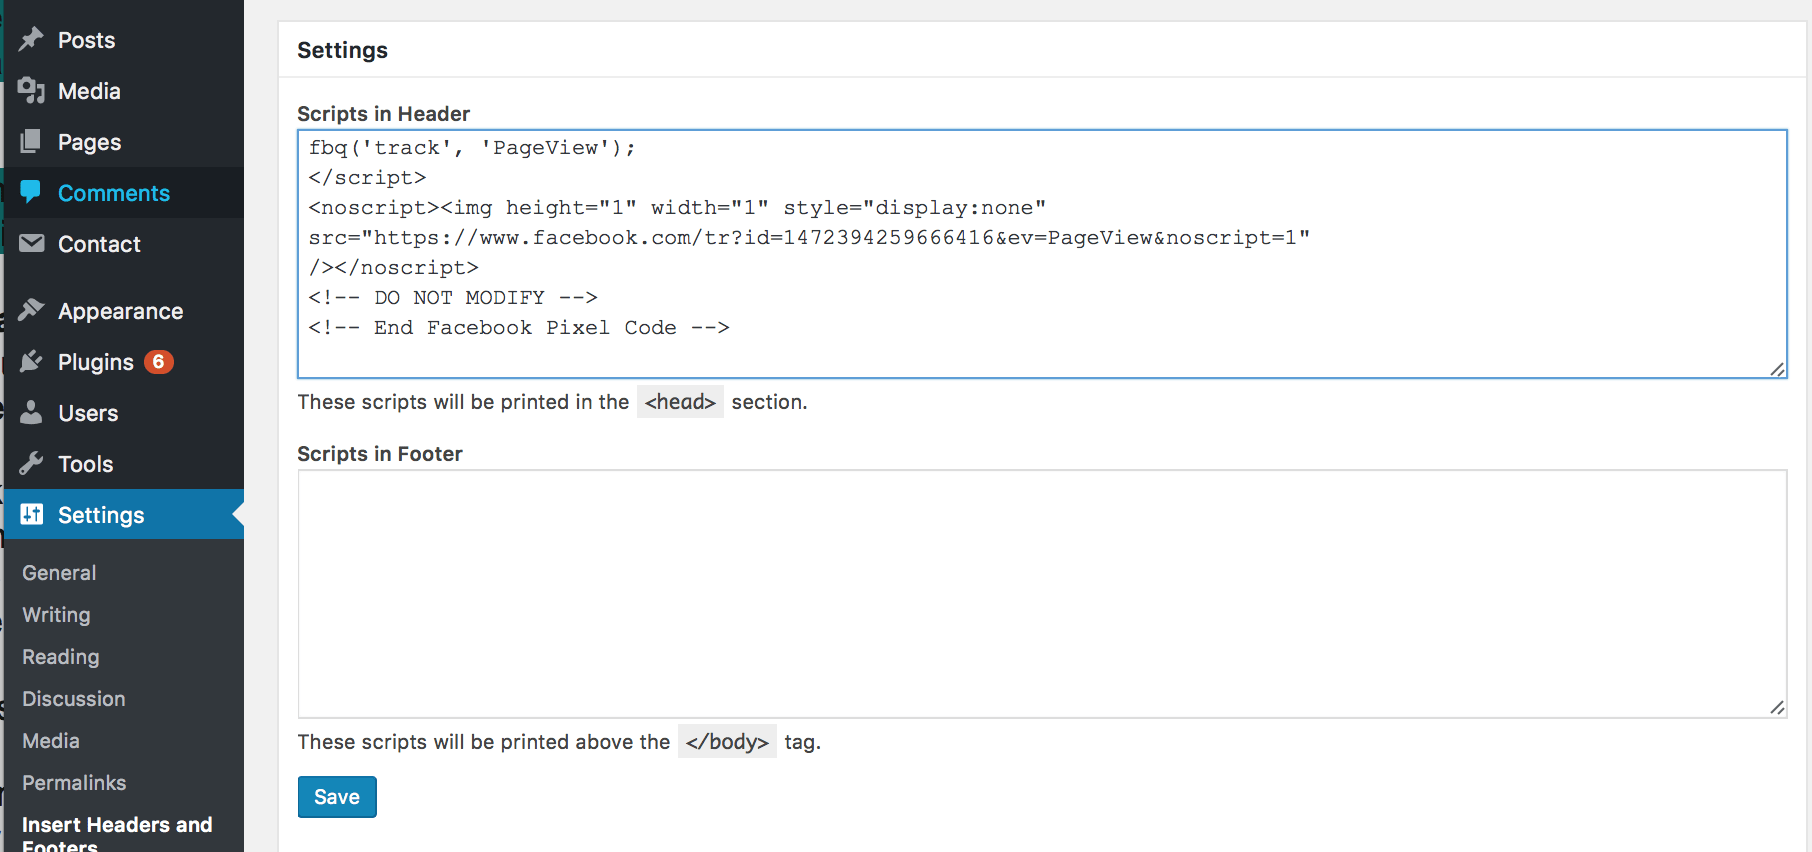The image size is (1812, 852).
Task: Click the Media library icon
Action: pyautogui.click(x=31, y=90)
